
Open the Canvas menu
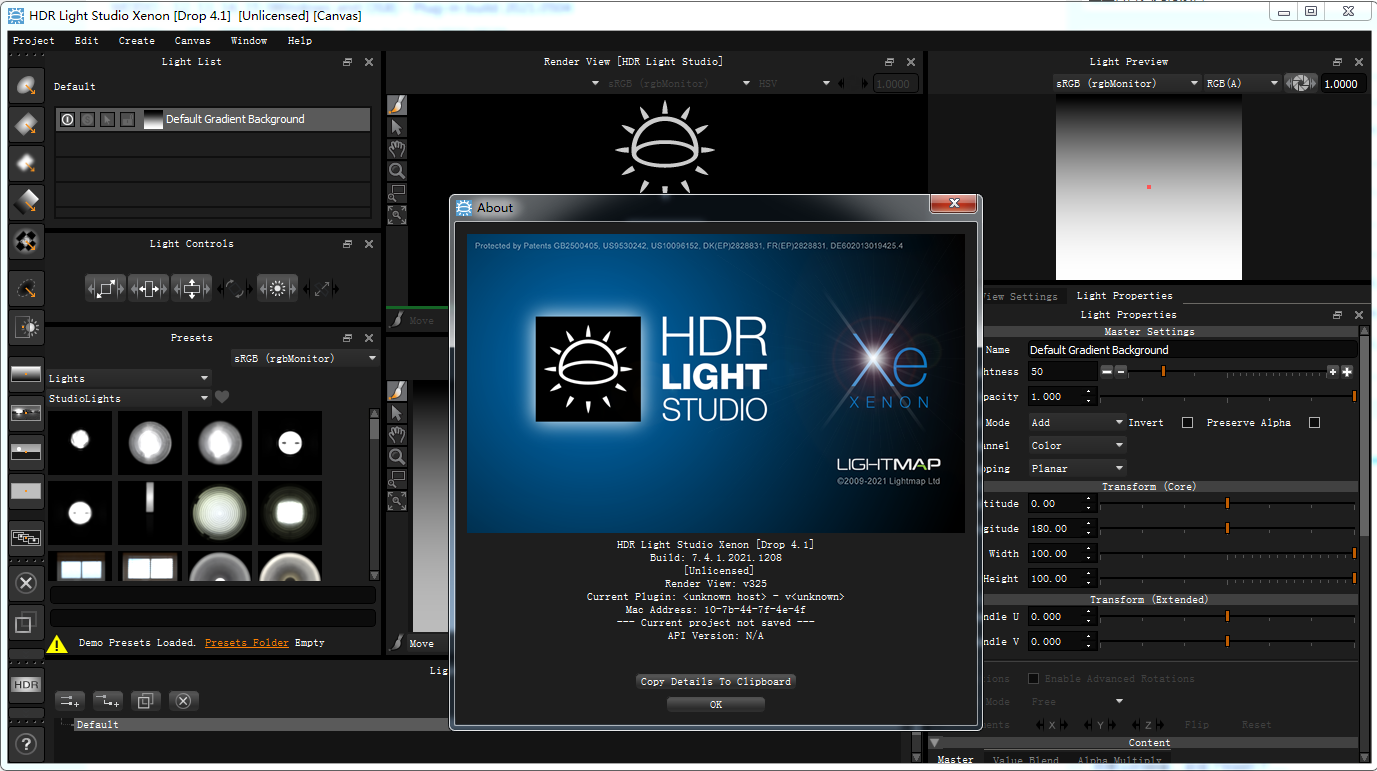[192, 40]
